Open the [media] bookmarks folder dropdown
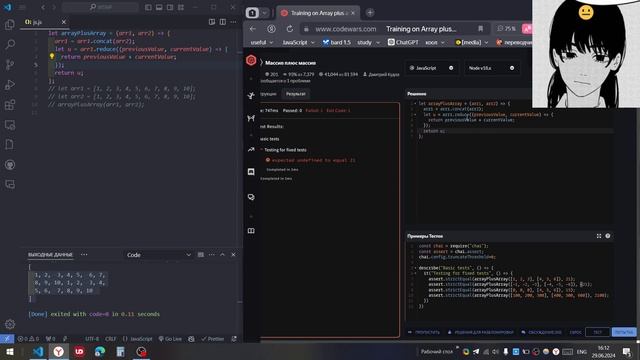The height and width of the screenshot is (360, 640). pyautogui.click(x=471, y=42)
